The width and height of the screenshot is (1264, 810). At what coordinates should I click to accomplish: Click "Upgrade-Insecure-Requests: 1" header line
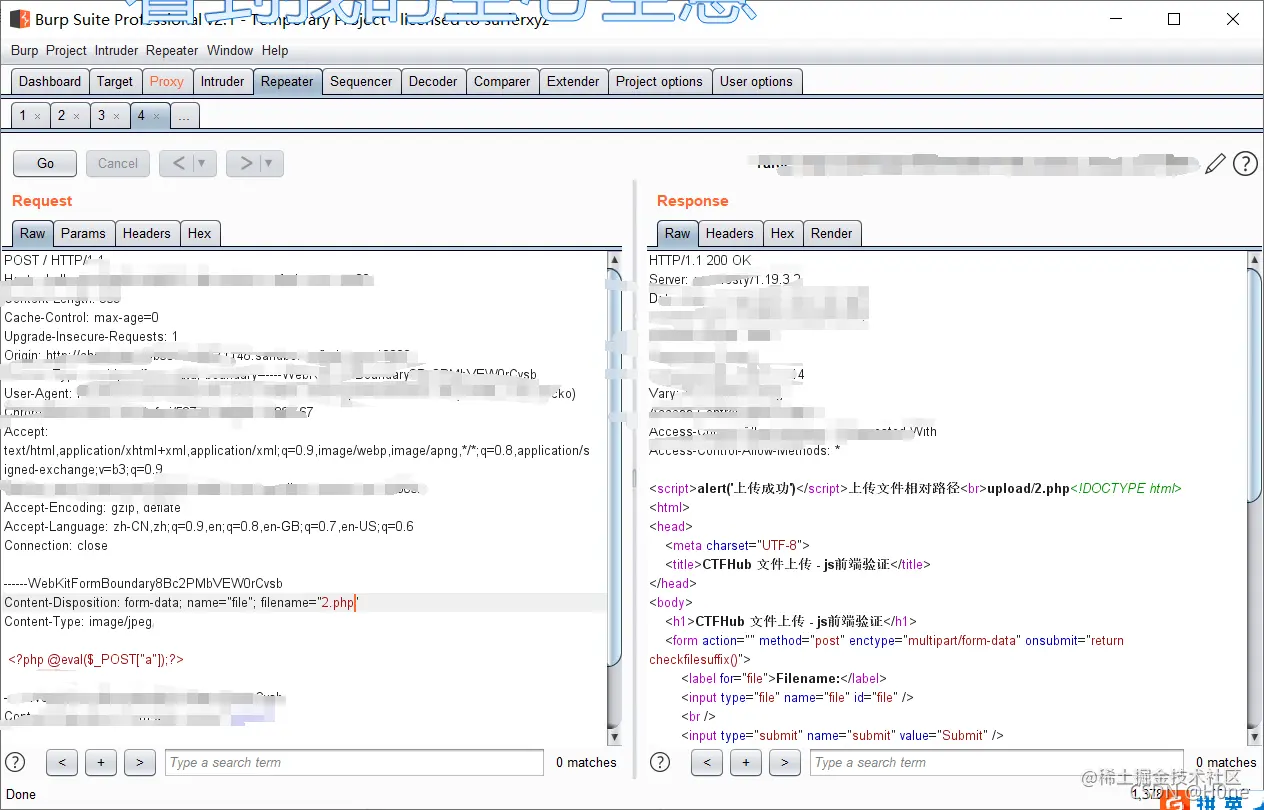click(91, 337)
